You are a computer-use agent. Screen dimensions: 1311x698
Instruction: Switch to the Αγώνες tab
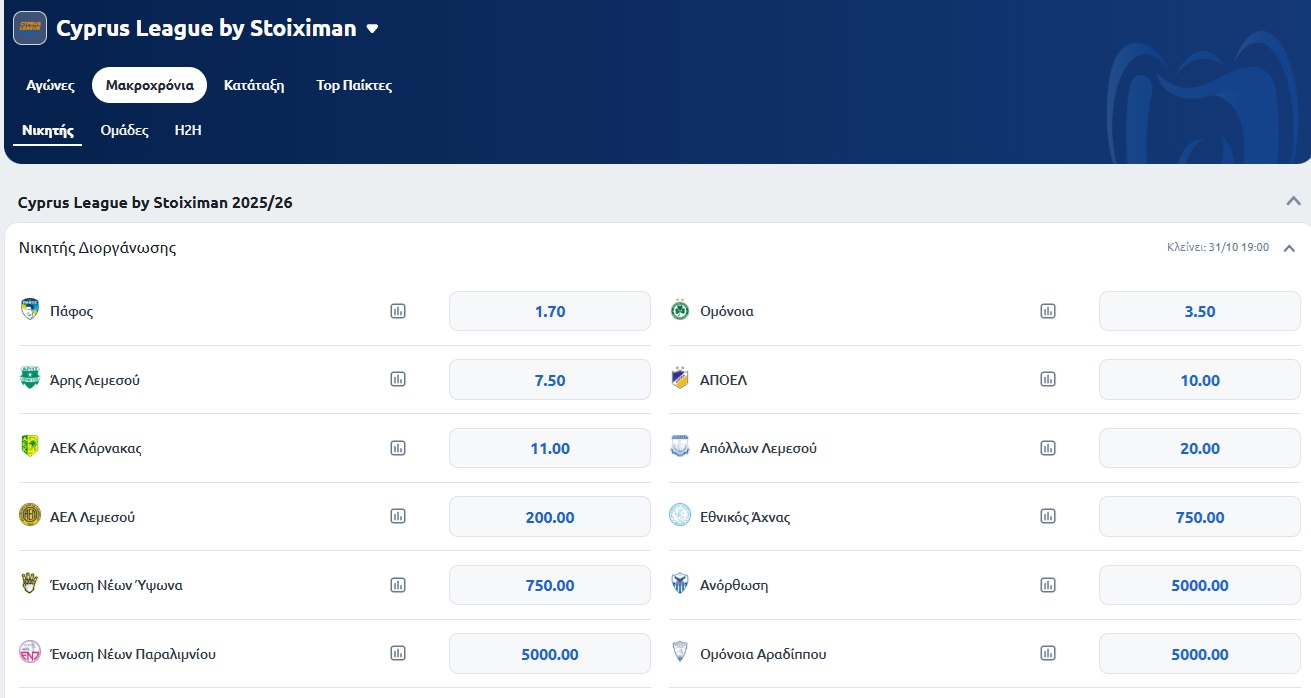click(50, 85)
